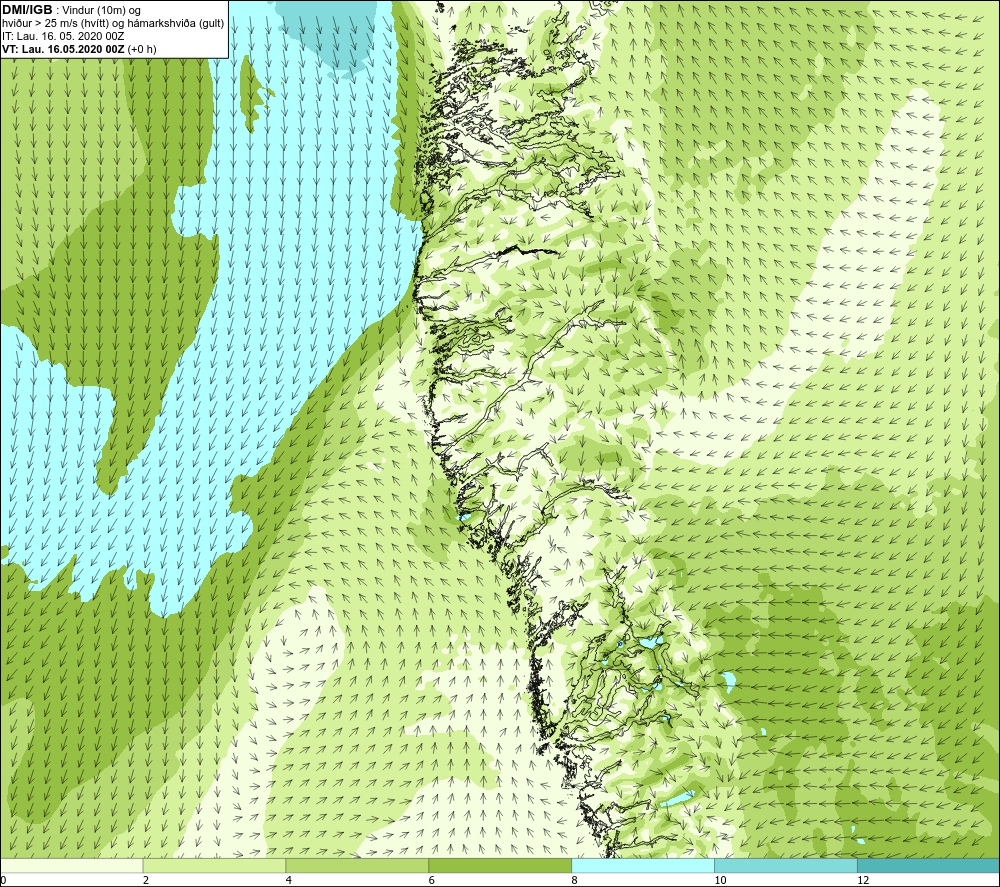Click the legend scale label '0'
The height and width of the screenshot is (887, 1000).
click(x=3, y=880)
